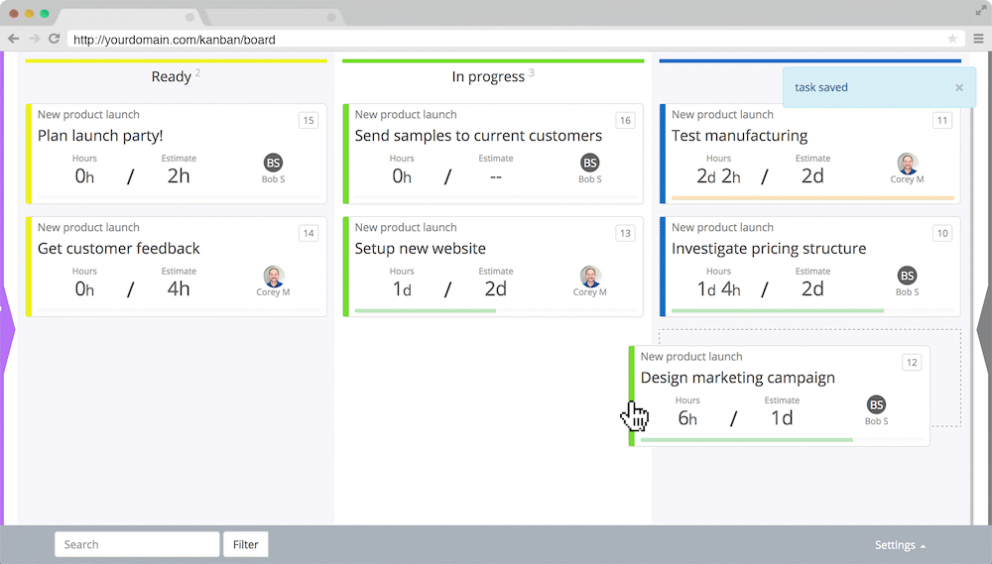The width and height of the screenshot is (992, 564).
Task: Open 'Send samples to current customers' task
Action: [478, 135]
